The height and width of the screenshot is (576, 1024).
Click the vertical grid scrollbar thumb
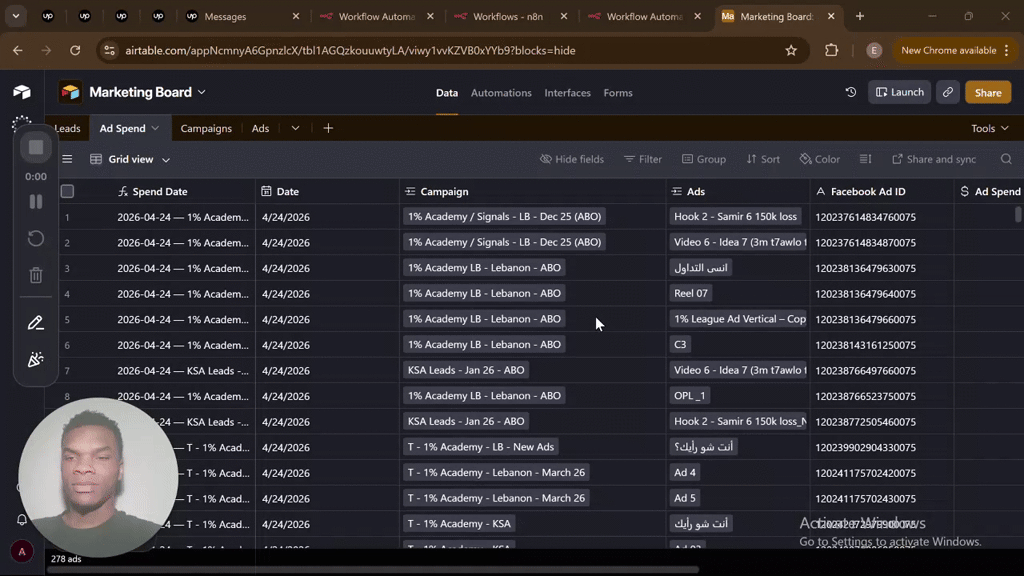click(1018, 214)
